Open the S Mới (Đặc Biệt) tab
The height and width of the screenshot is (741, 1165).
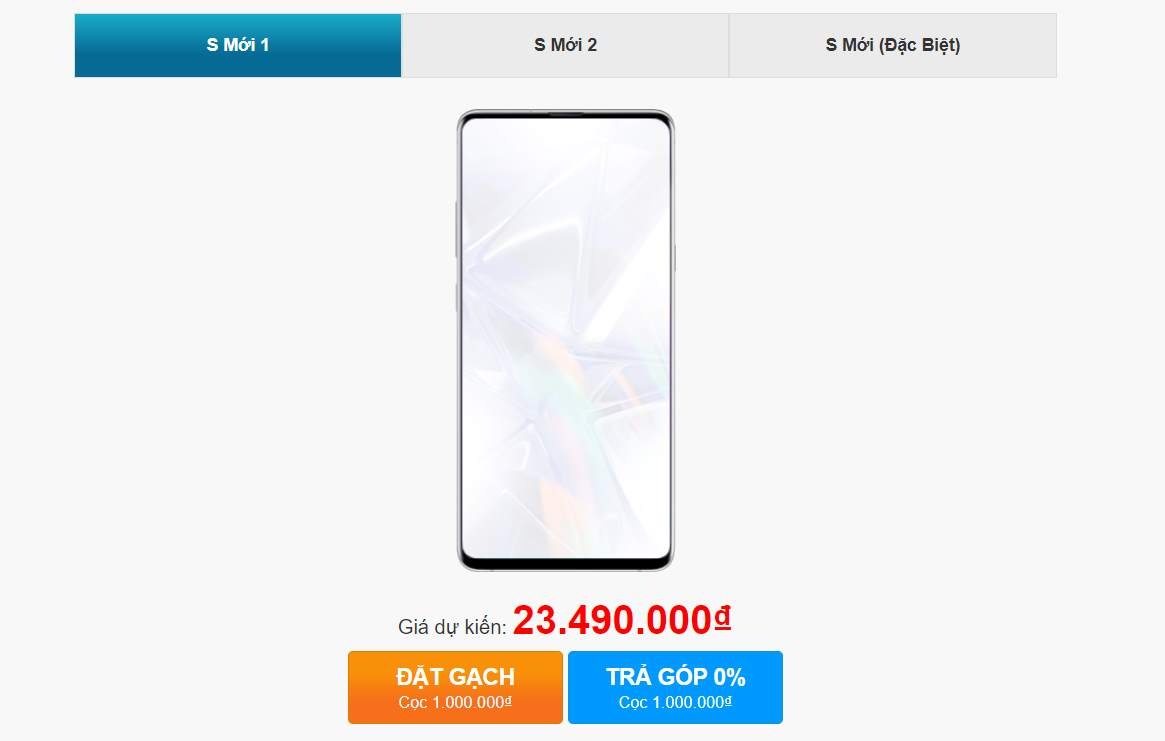(x=893, y=44)
